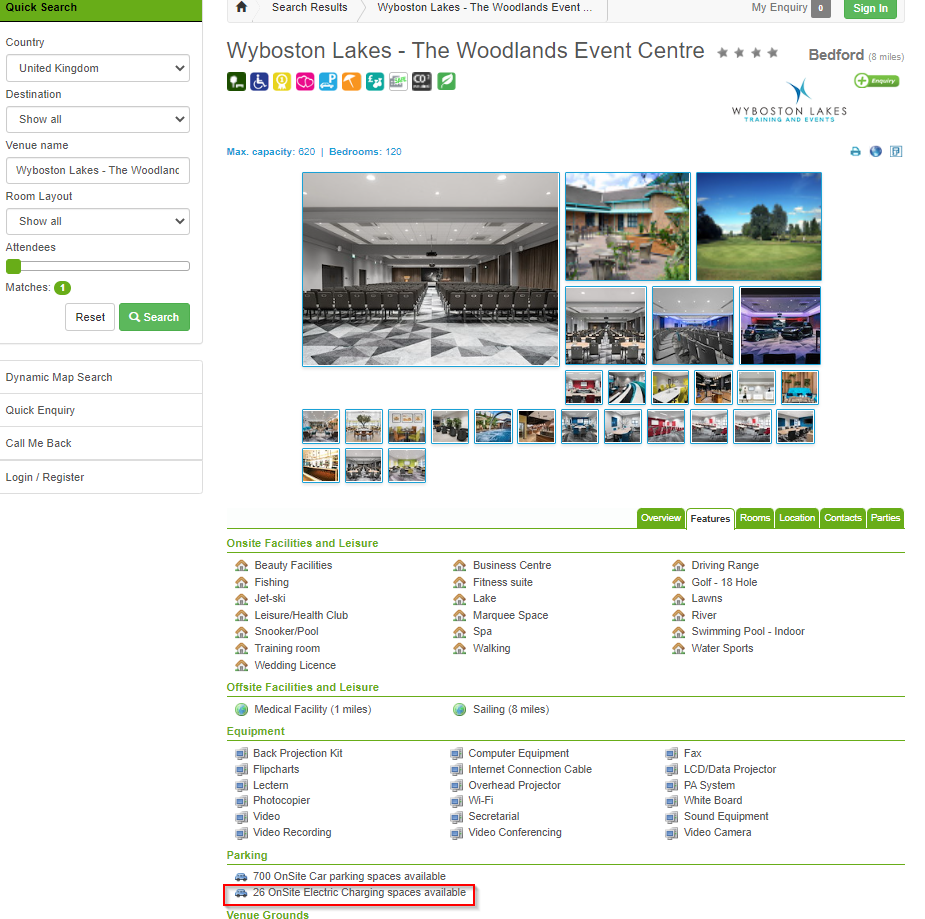Click 'Golf - 18 Hole' feature

(724, 583)
